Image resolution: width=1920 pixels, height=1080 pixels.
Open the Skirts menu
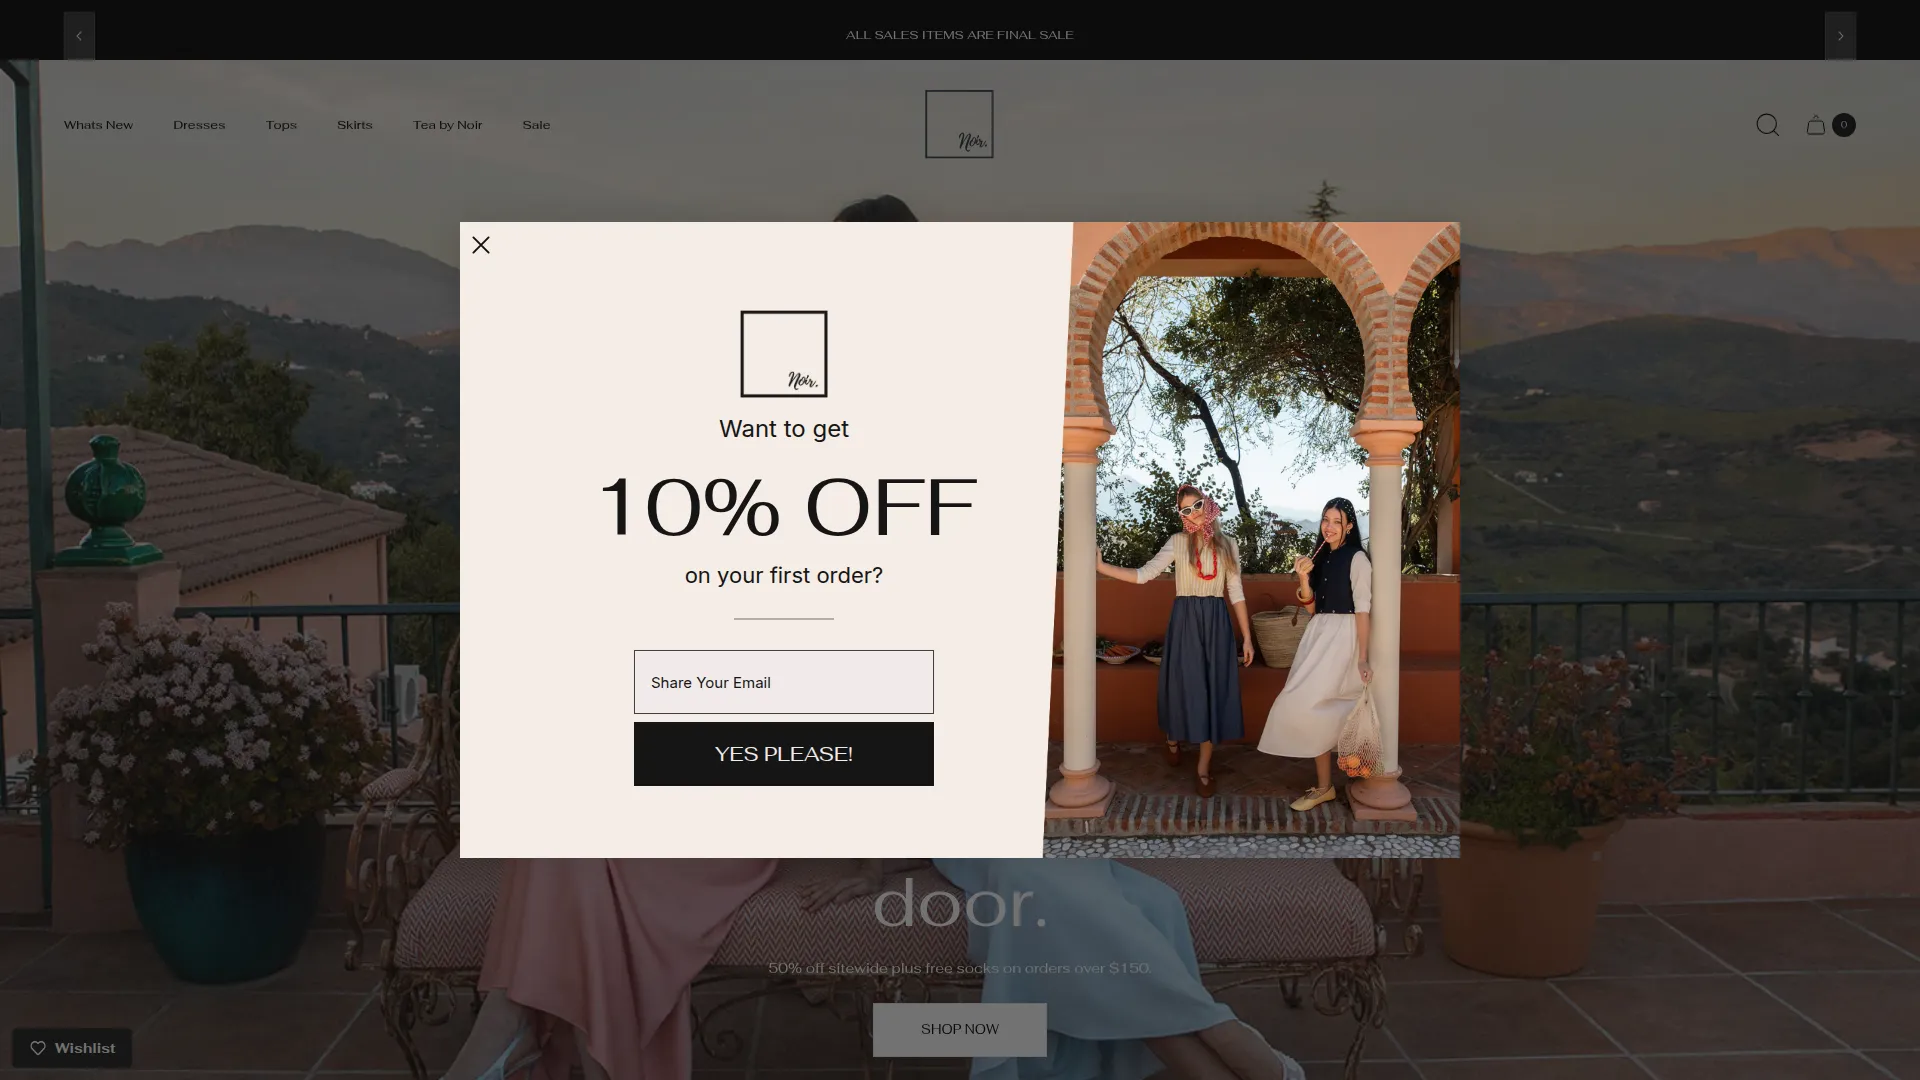pos(354,125)
